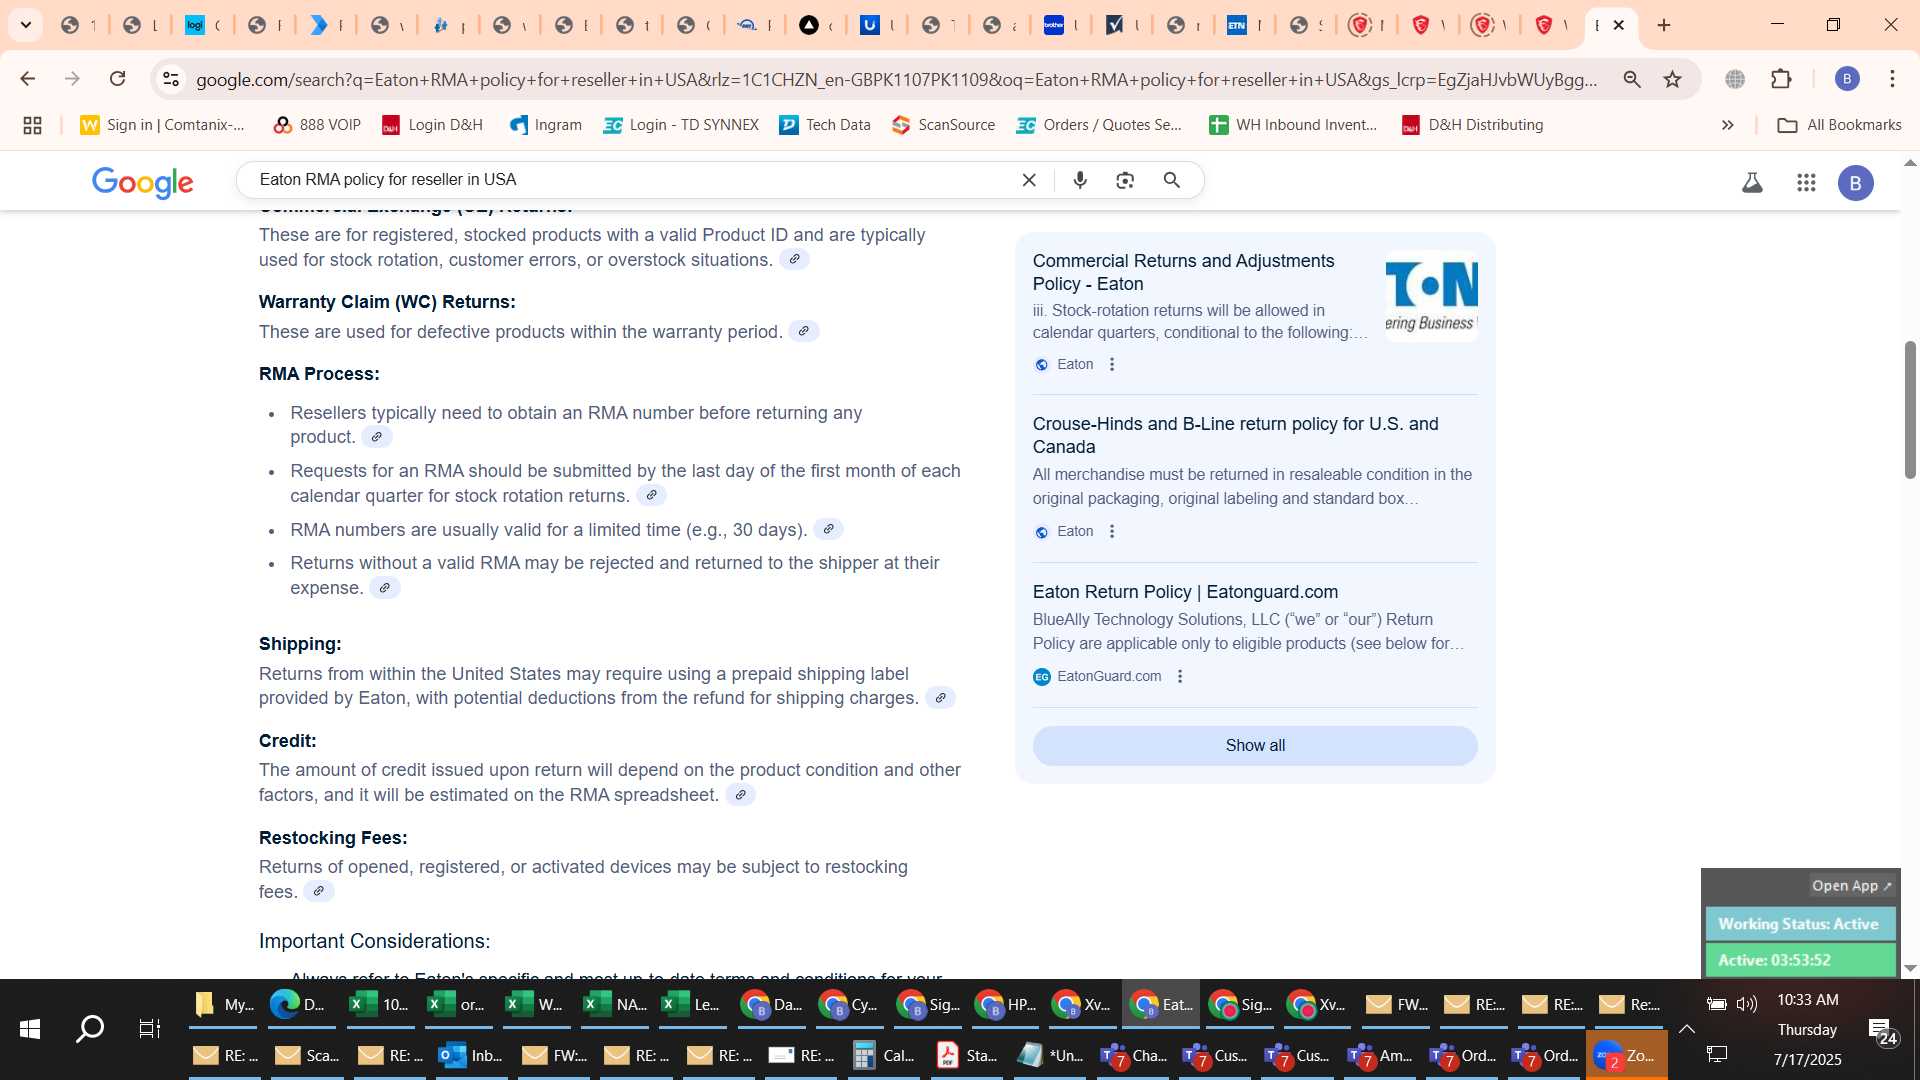Open the clock showing 10:33 AM

tap(1807, 1000)
